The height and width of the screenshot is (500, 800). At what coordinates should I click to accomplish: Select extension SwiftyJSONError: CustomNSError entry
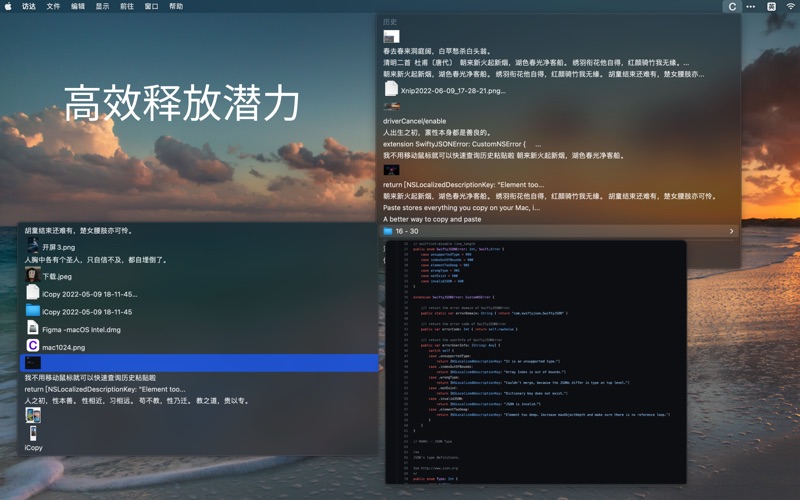coord(462,144)
